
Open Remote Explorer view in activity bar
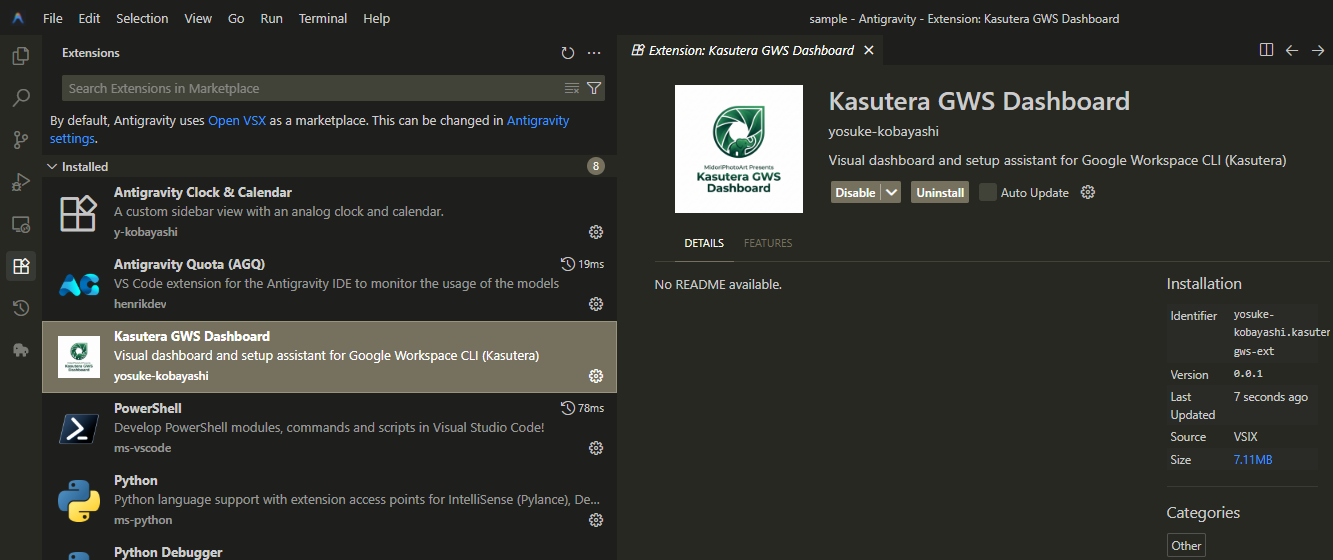coord(20,224)
